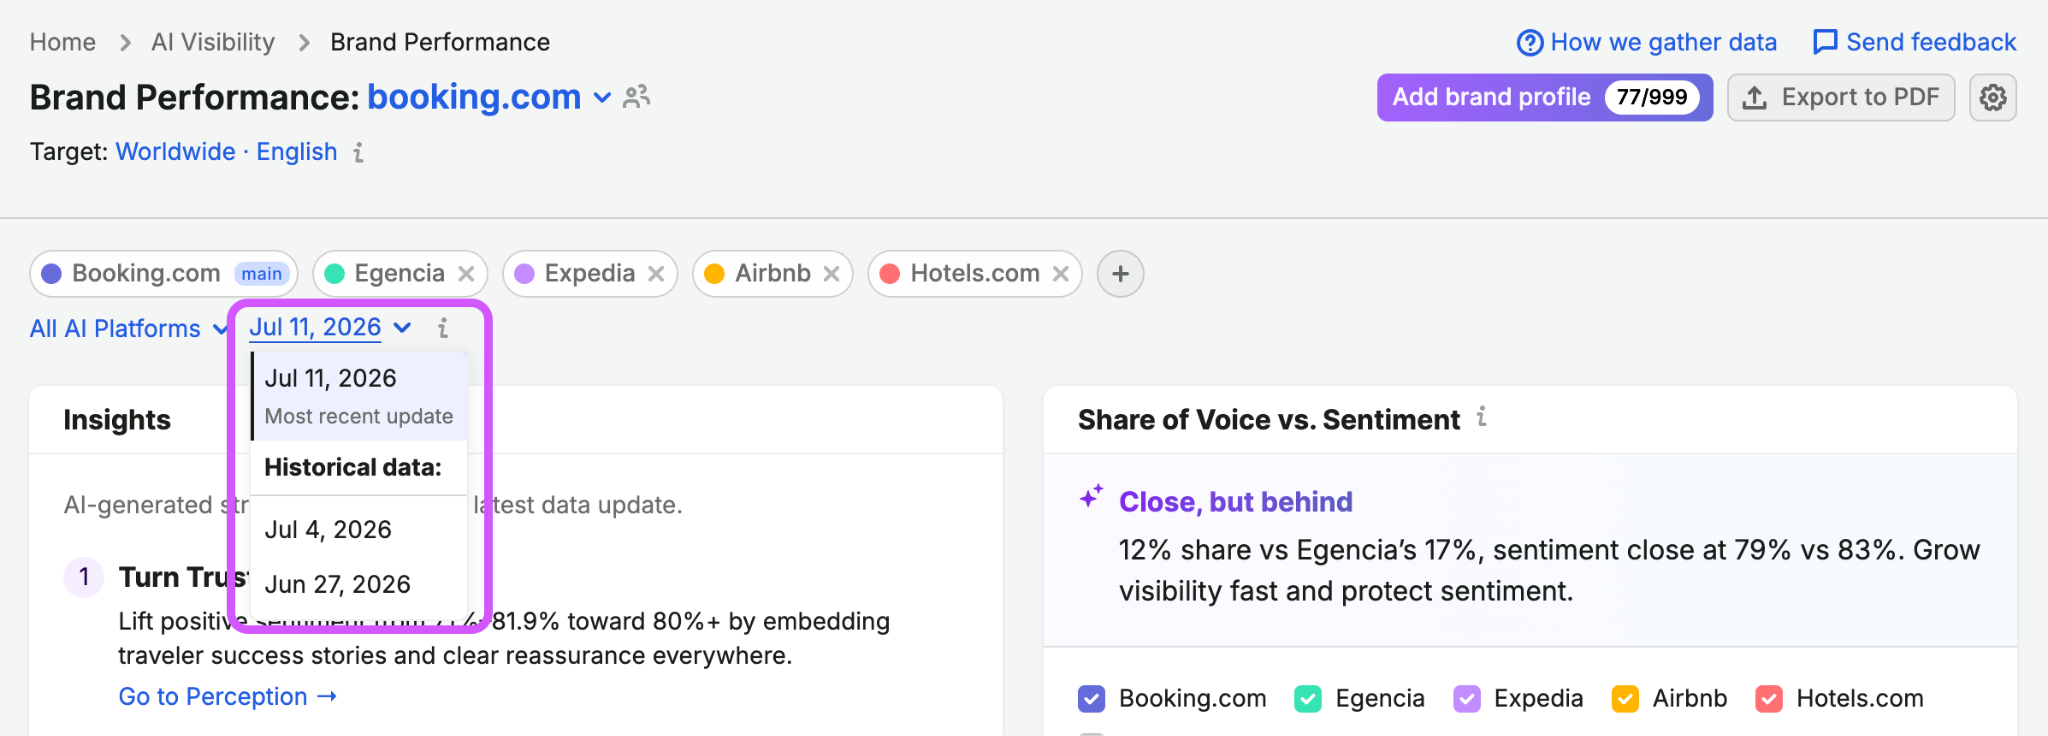
Task: Toggle the Egencia chart checkbox
Action: tap(1308, 699)
